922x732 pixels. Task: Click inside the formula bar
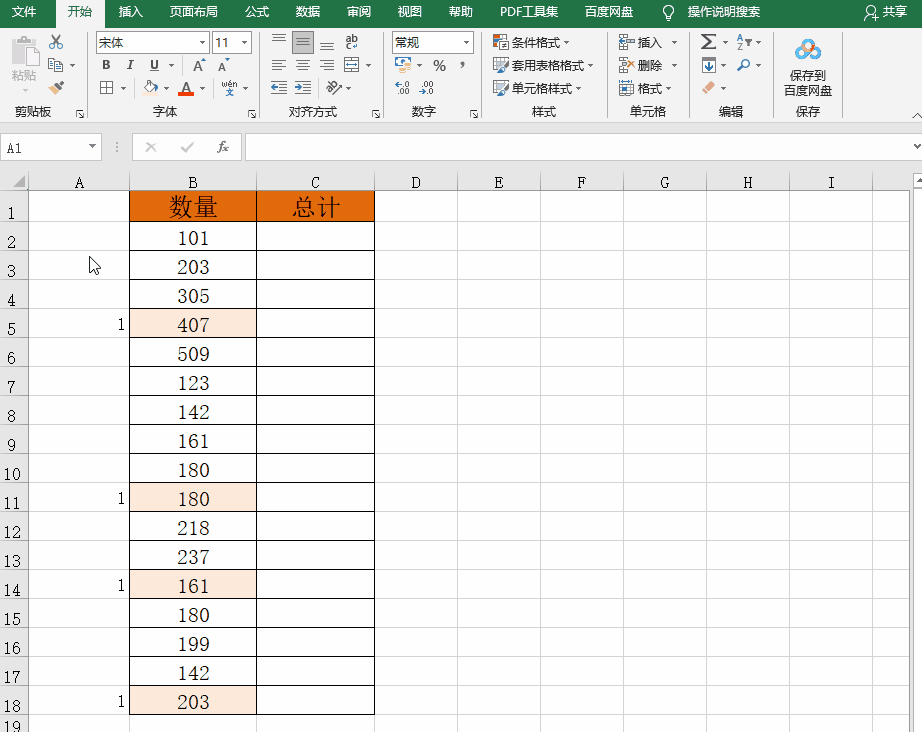pos(579,147)
